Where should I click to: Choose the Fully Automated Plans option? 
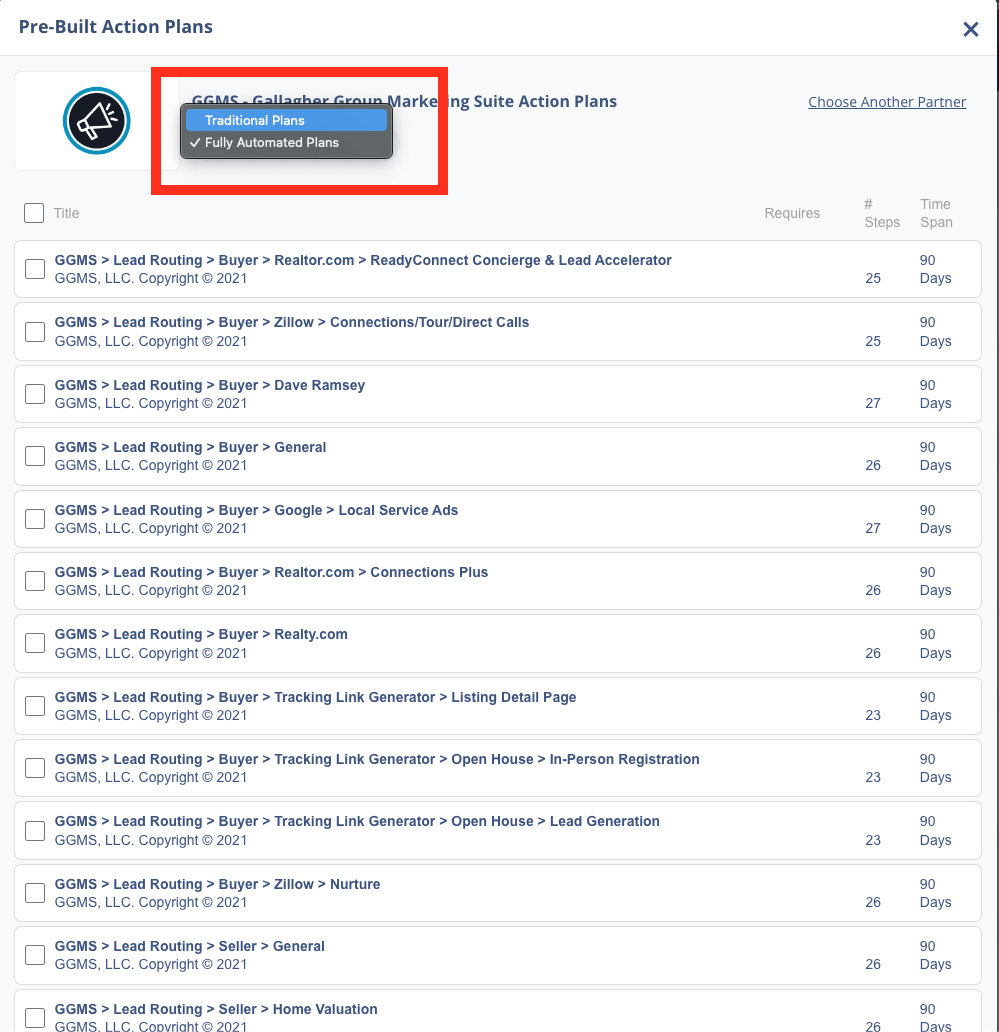coord(286,143)
